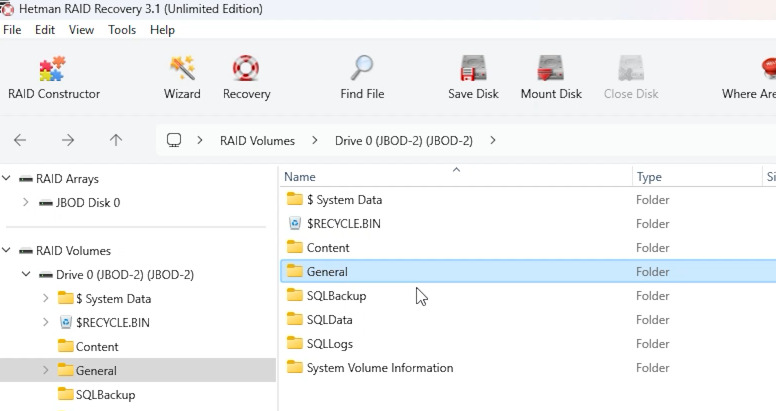Expand $ System Data in the tree
776x411 pixels.
46,298
